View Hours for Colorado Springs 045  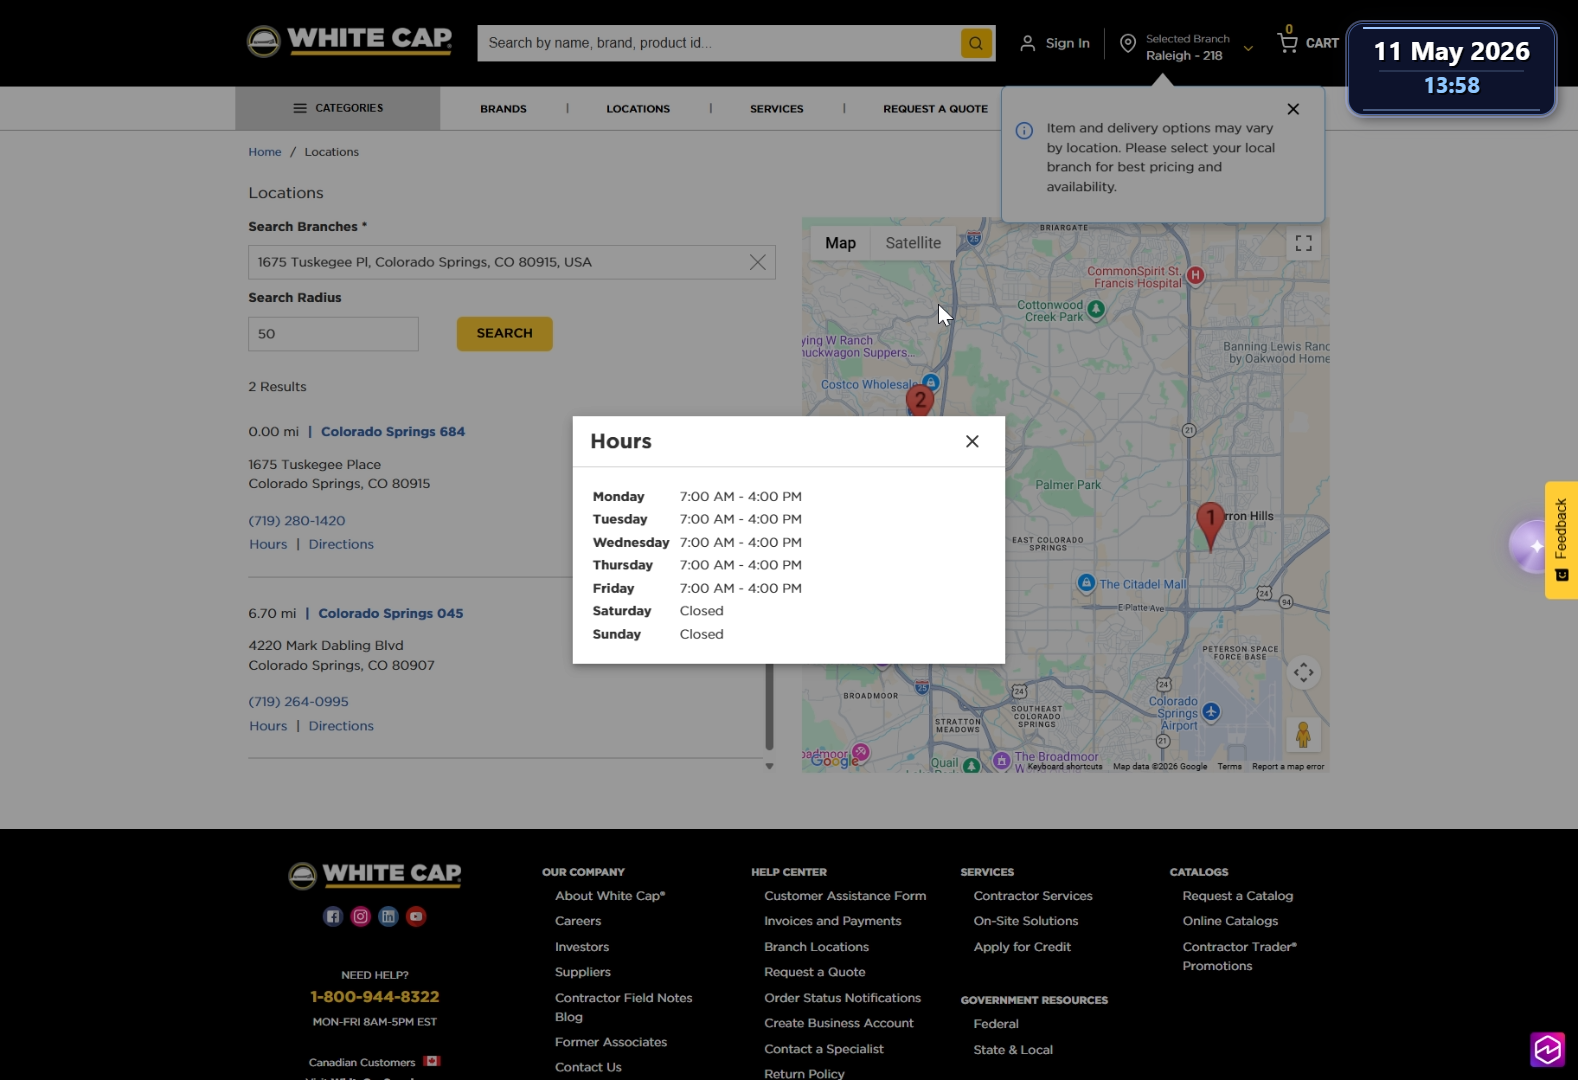(x=268, y=726)
